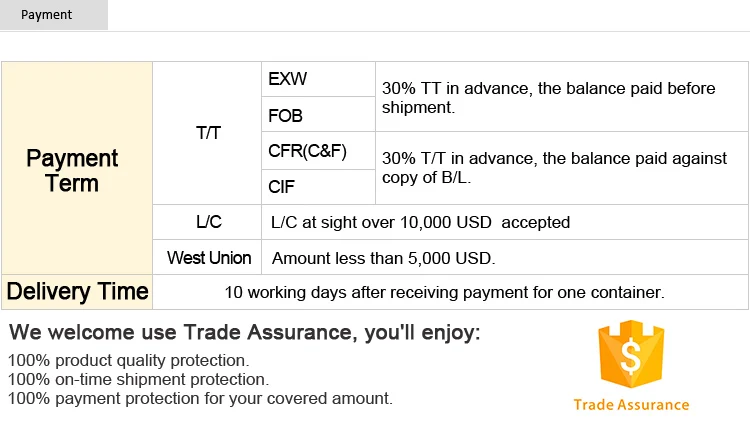Select the CIF trade term cell
Image resolution: width=750 pixels, height=433 pixels.
(x=283, y=187)
